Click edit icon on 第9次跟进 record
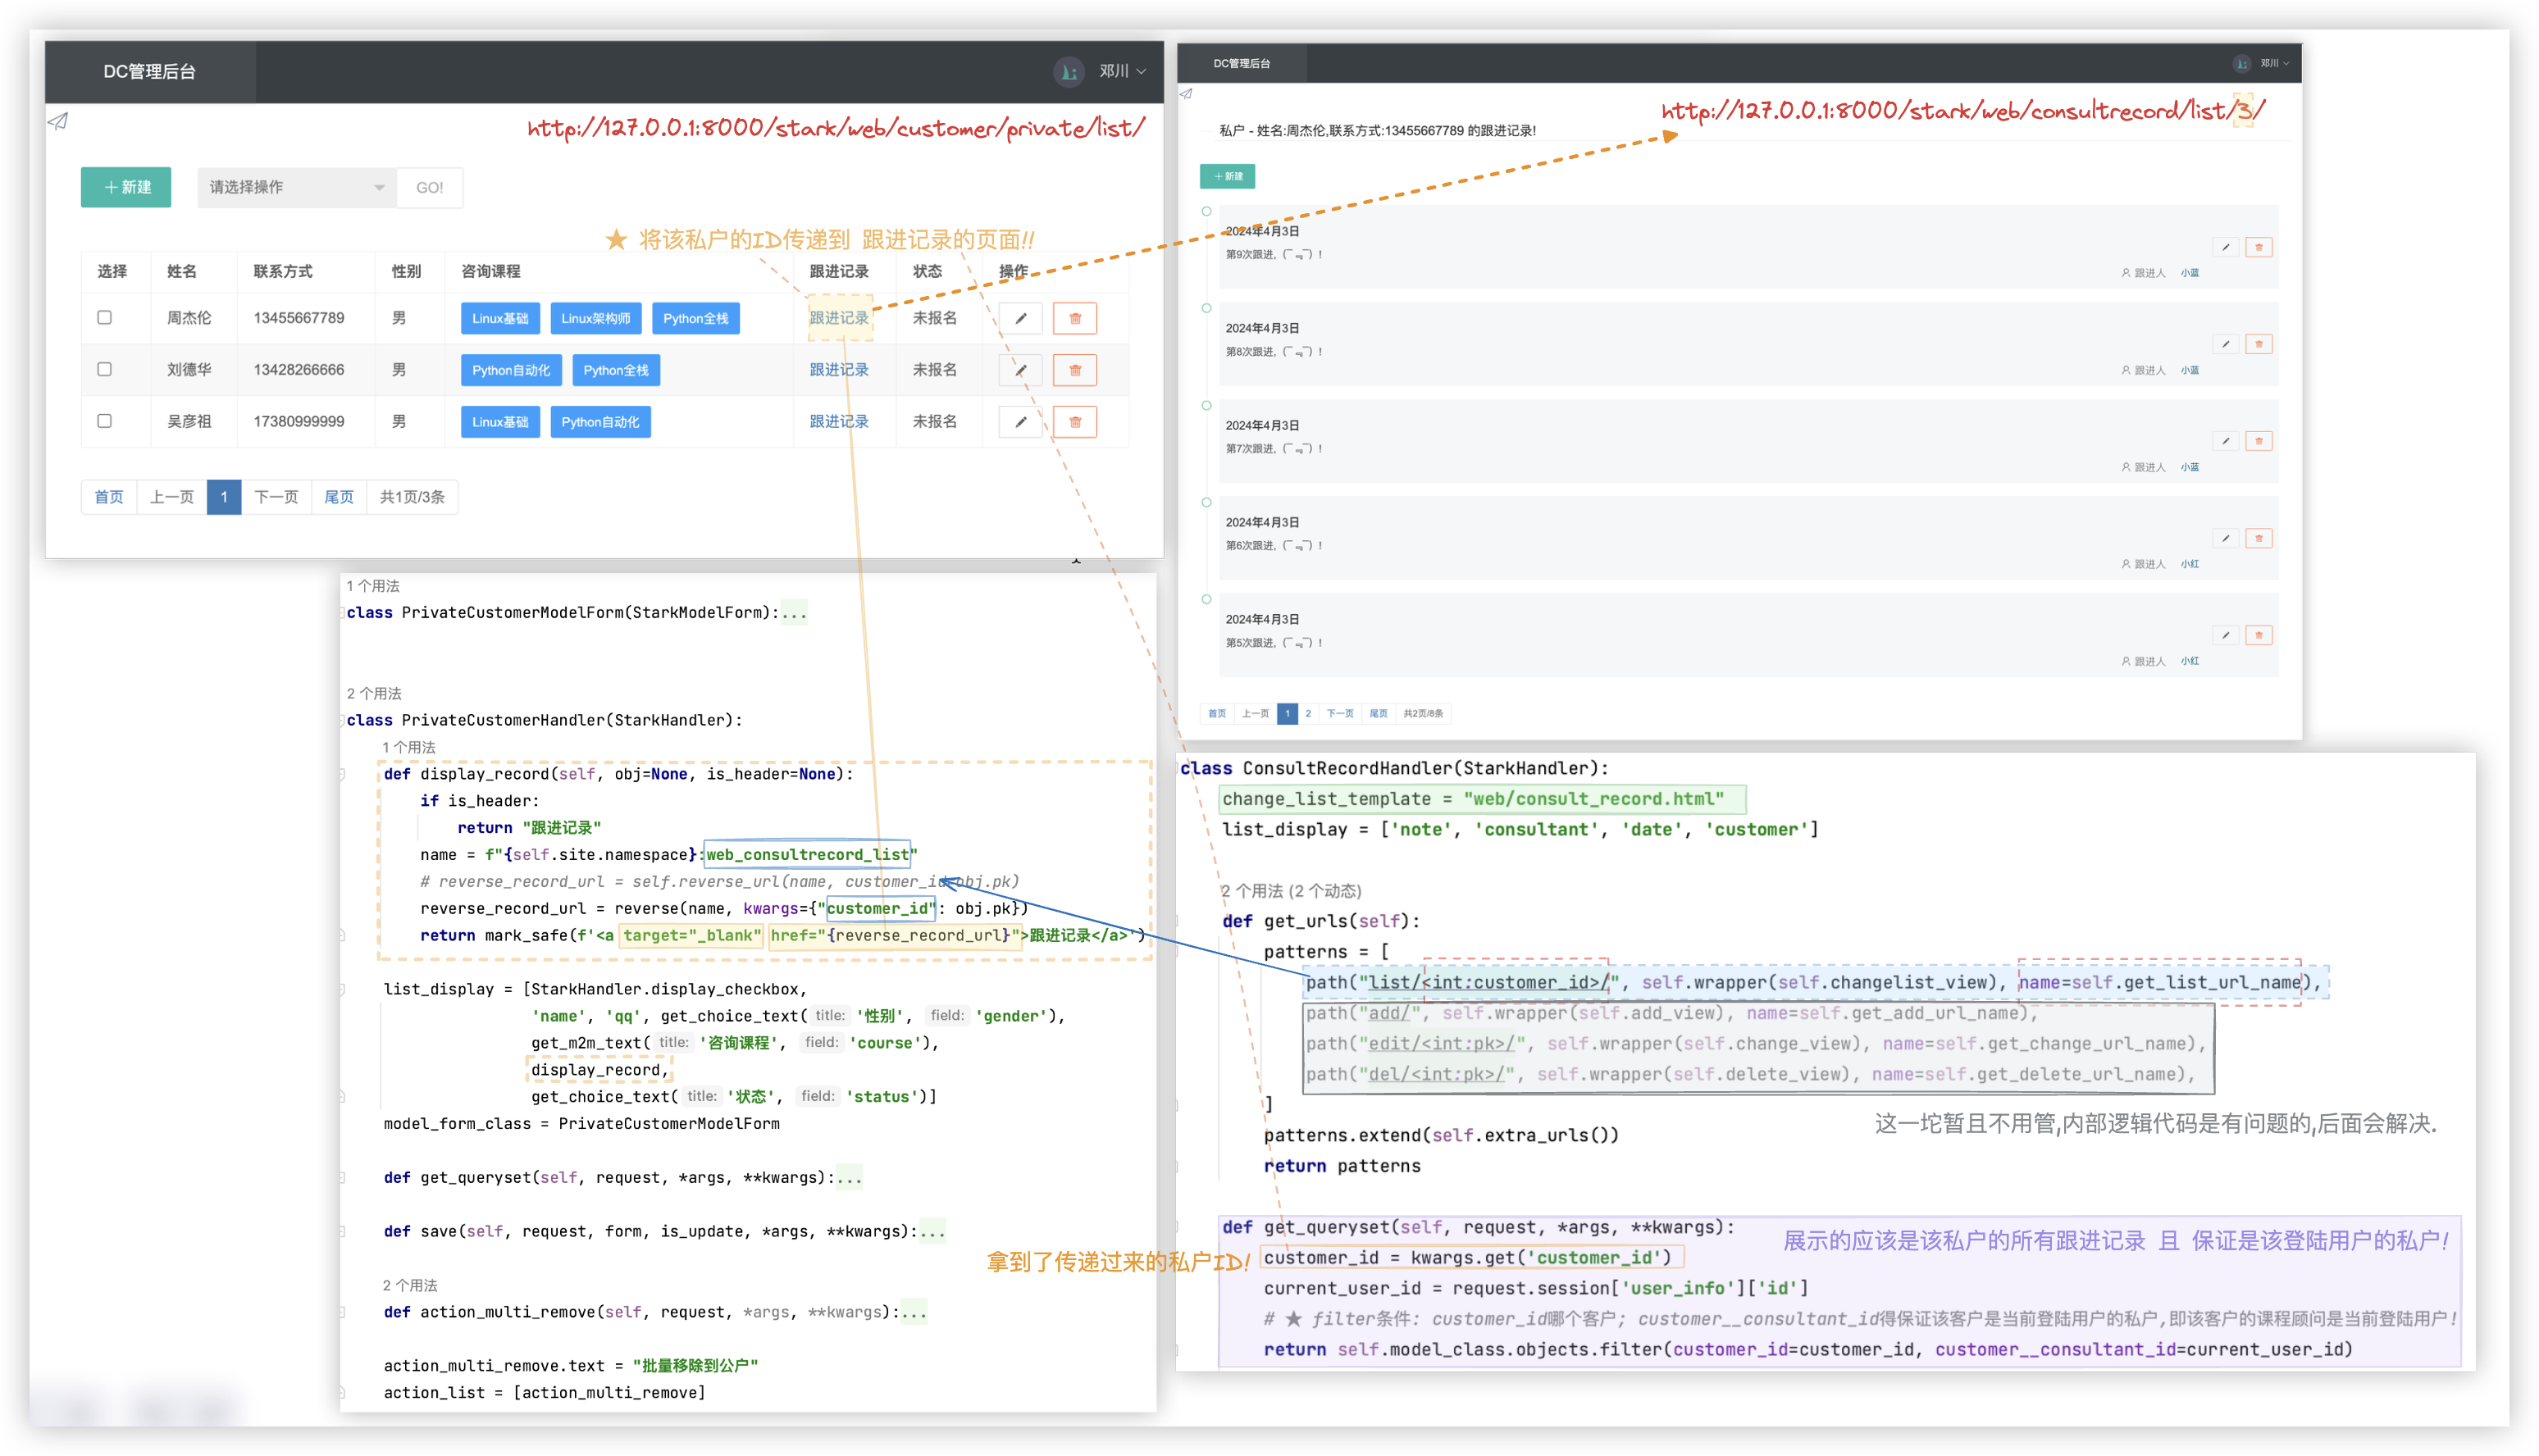 (x=2225, y=247)
